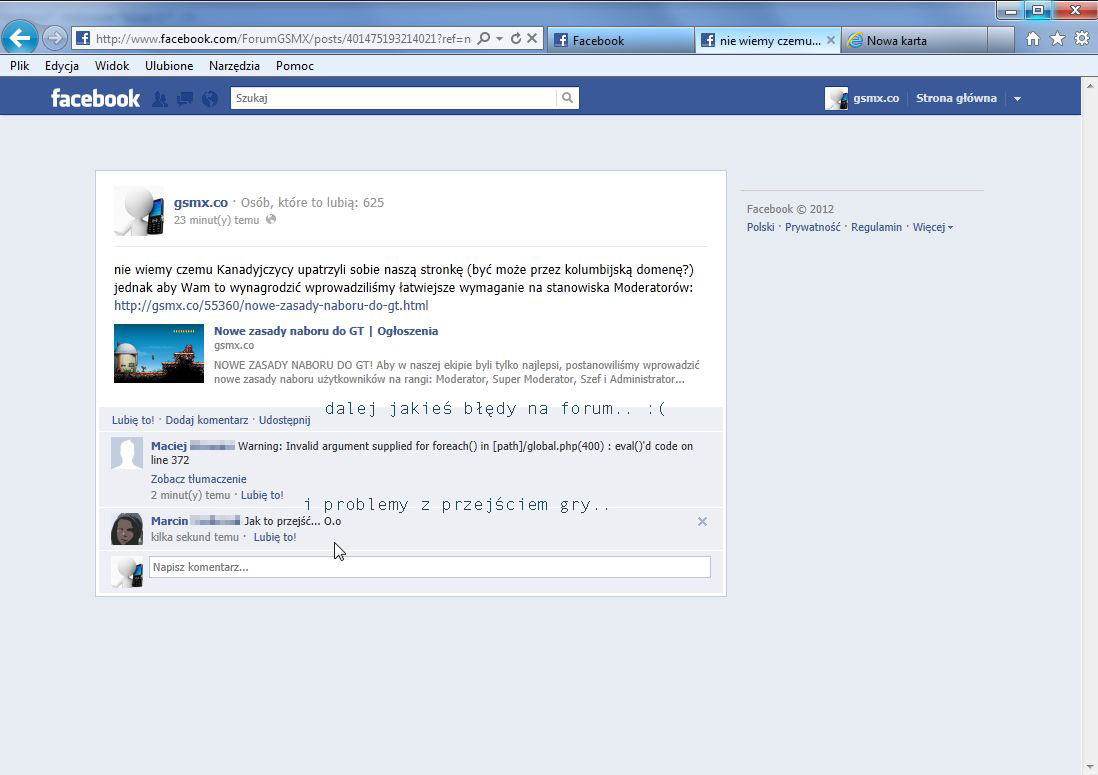Open the address bar autocomplete dropdown arrow
The width and height of the screenshot is (1098, 775).
coord(500,39)
